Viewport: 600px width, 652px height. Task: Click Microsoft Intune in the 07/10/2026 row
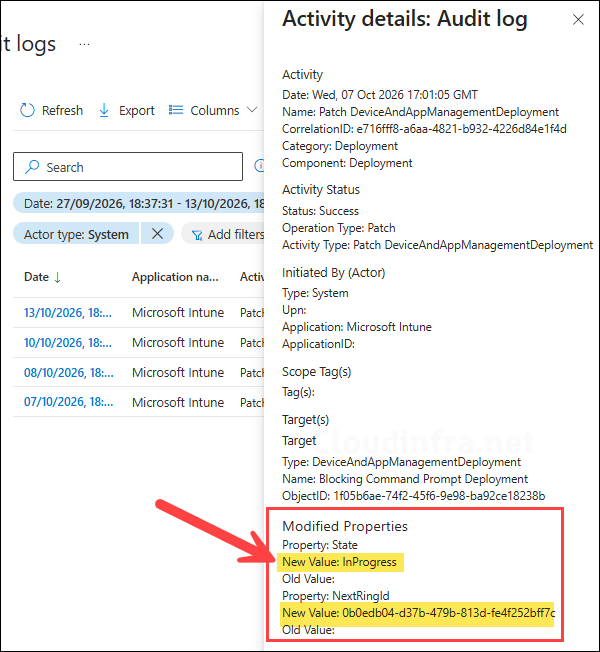pos(178,402)
